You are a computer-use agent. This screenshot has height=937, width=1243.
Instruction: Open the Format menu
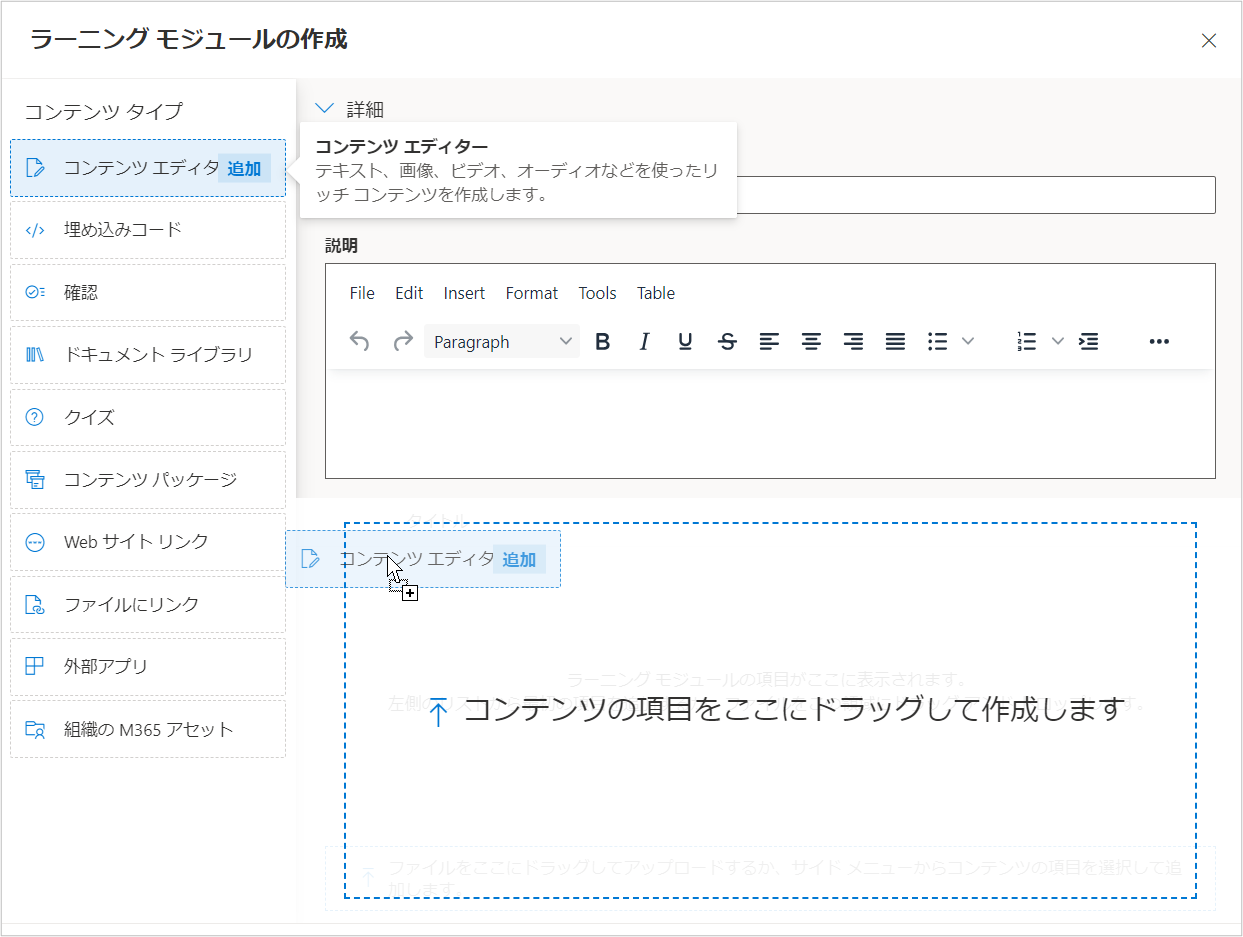(532, 293)
